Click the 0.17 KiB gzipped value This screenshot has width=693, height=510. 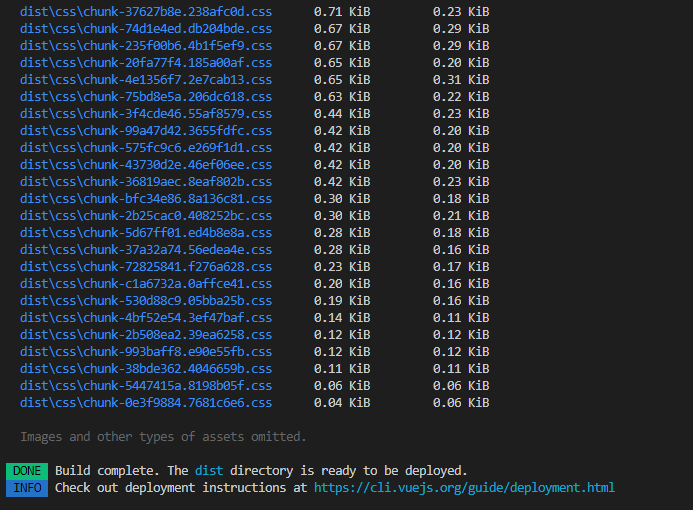[461, 267]
